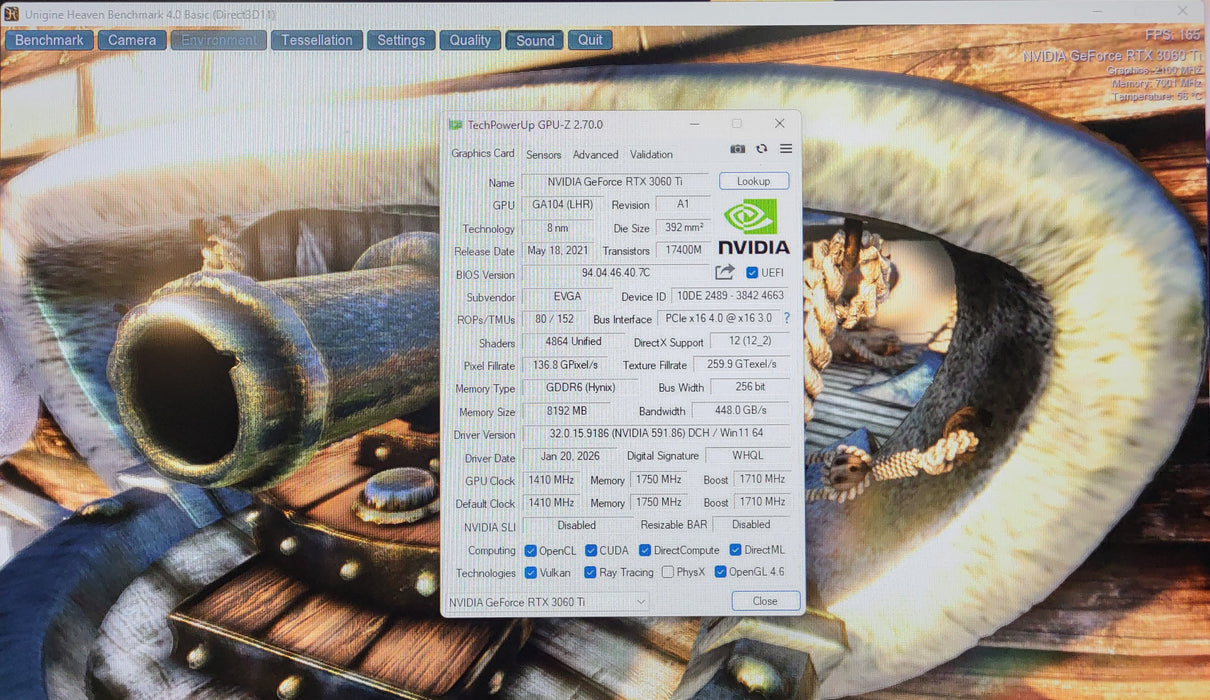Click the Shaders value 4864 Unified
Screen dimensions: 1210x700
tap(574, 342)
